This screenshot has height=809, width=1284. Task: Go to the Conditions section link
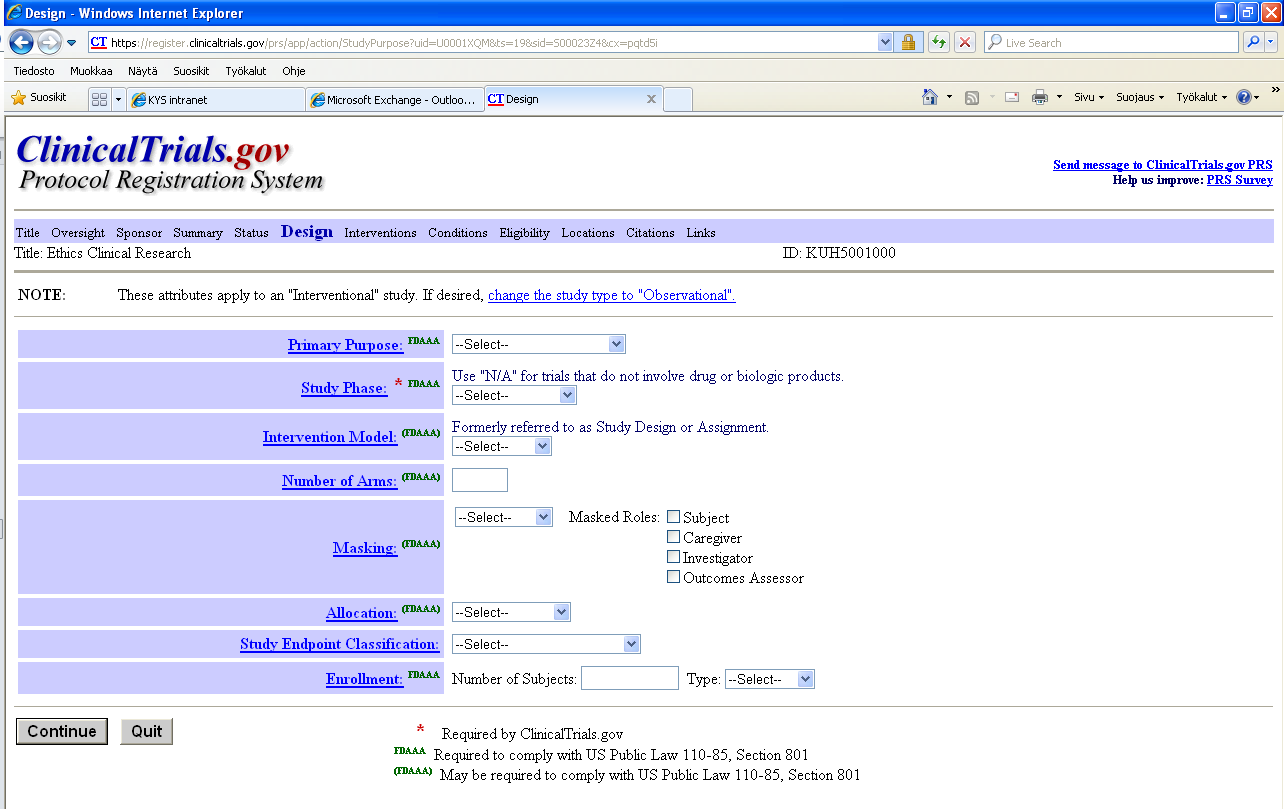tap(458, 233)
